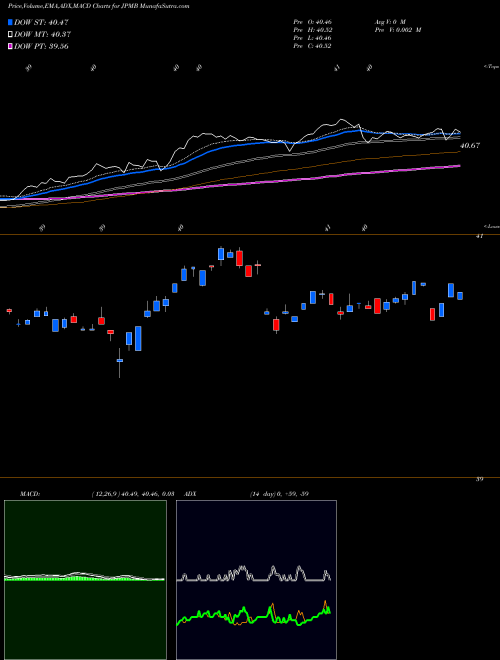Click the 40.67 price label on EMA chart
500x660 pixels.
(x=470, y=146)
